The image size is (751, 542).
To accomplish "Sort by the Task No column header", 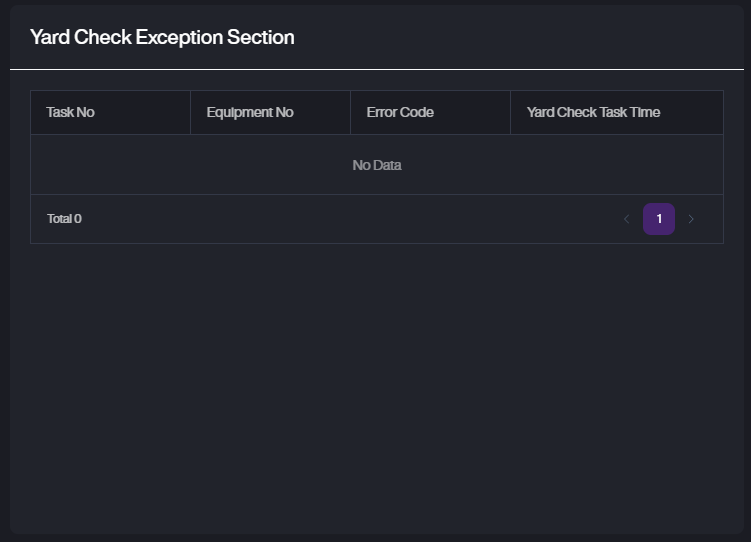I will tap(71, 112).
